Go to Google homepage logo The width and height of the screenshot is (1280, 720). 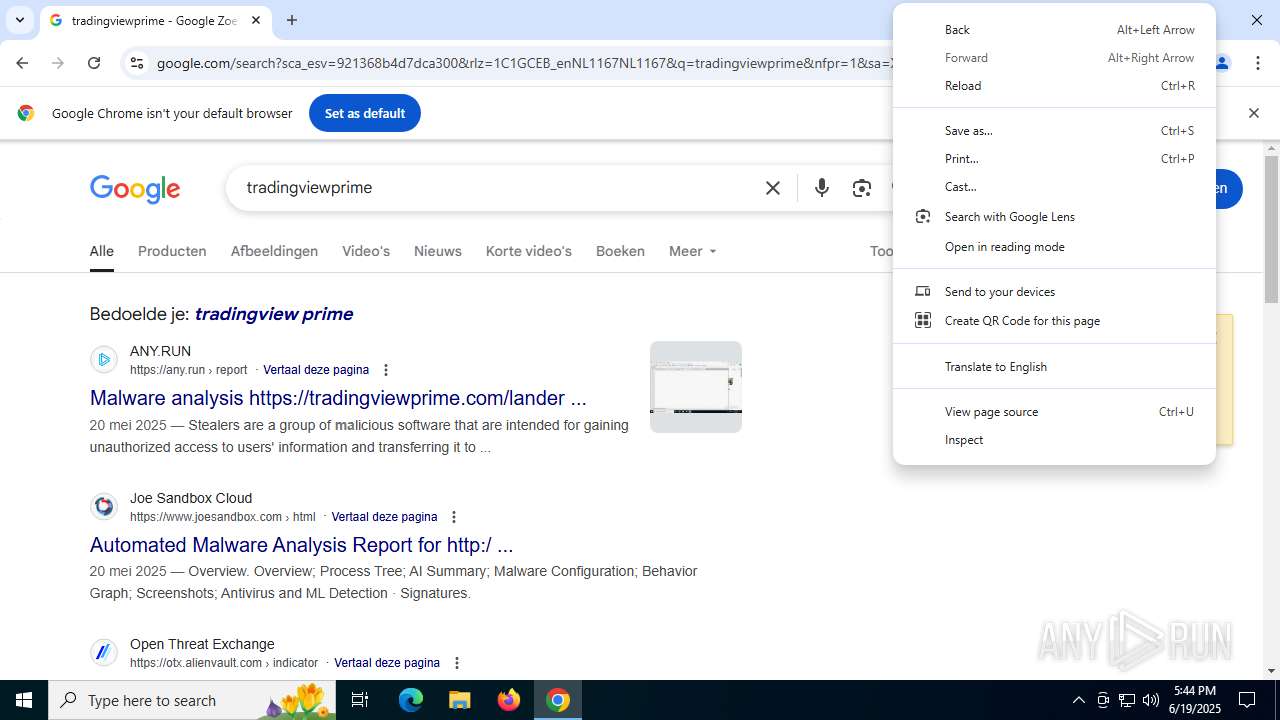tap(135, 189)
